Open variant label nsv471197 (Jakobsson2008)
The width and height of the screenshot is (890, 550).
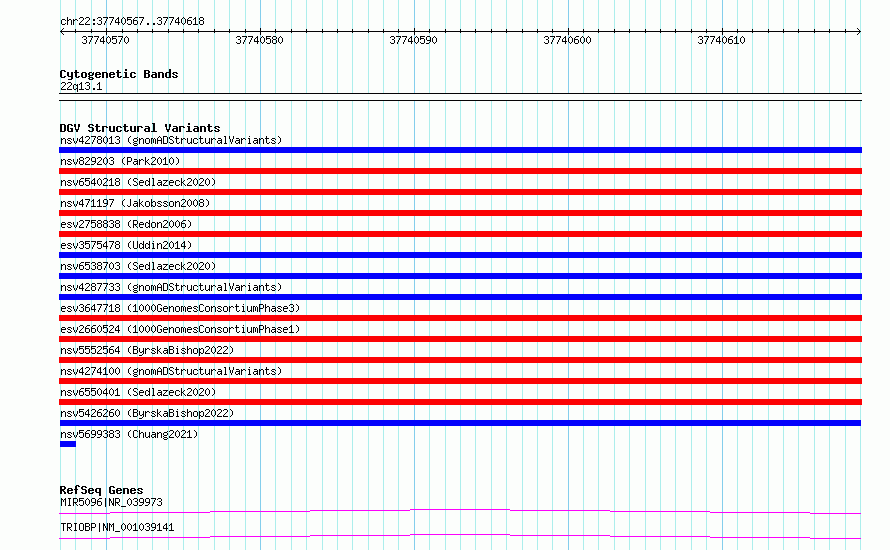pos(135,203)
